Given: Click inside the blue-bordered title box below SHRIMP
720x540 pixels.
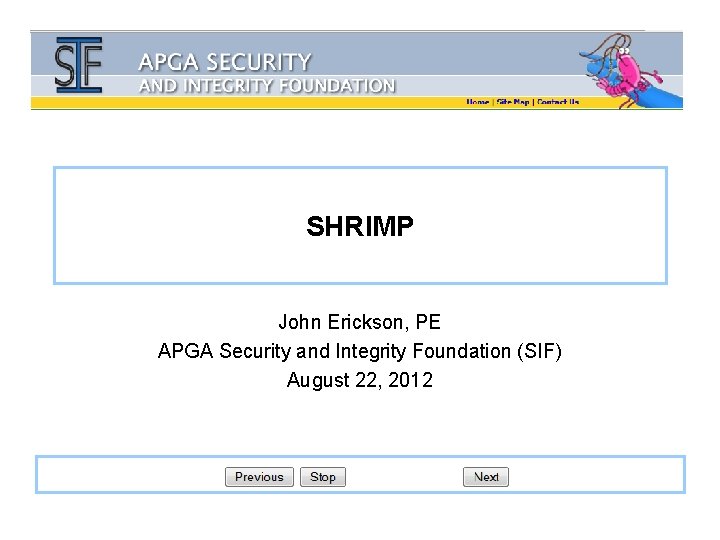Looking at the screenshot, I should (360, 262).
